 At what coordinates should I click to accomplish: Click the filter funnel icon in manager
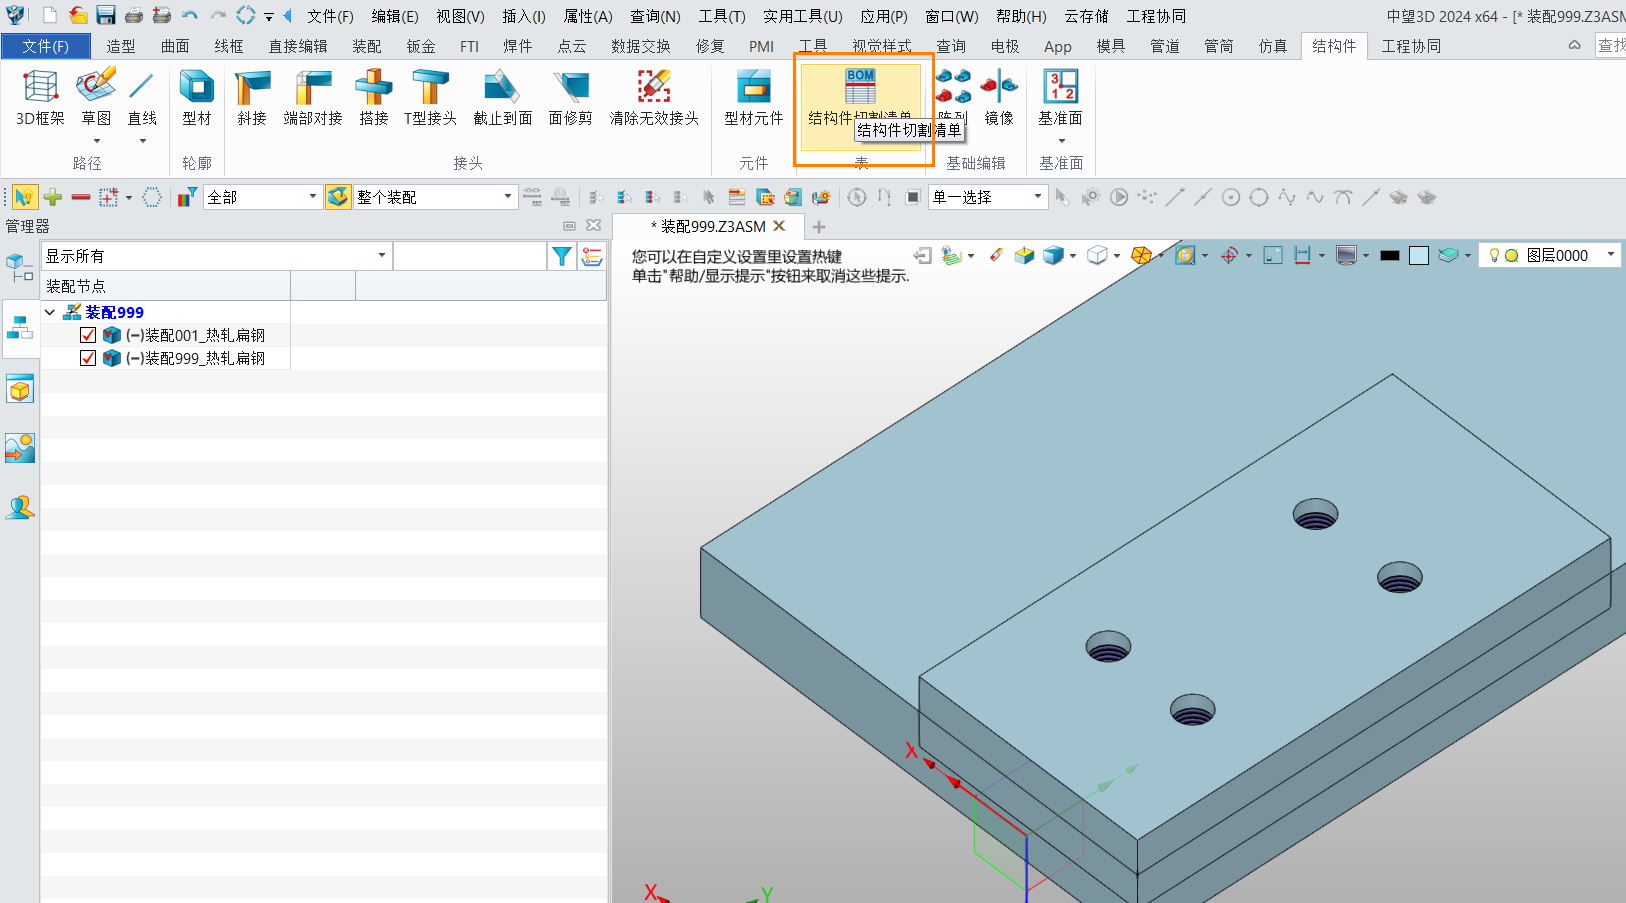click(x=562, y=256)
